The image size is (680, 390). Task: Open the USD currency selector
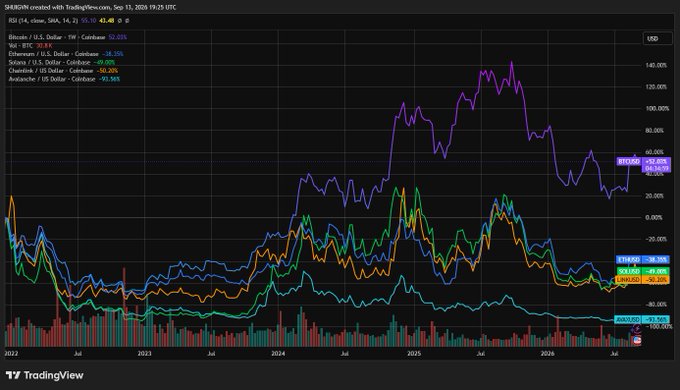pyautogui.click(x=657, y=39)
